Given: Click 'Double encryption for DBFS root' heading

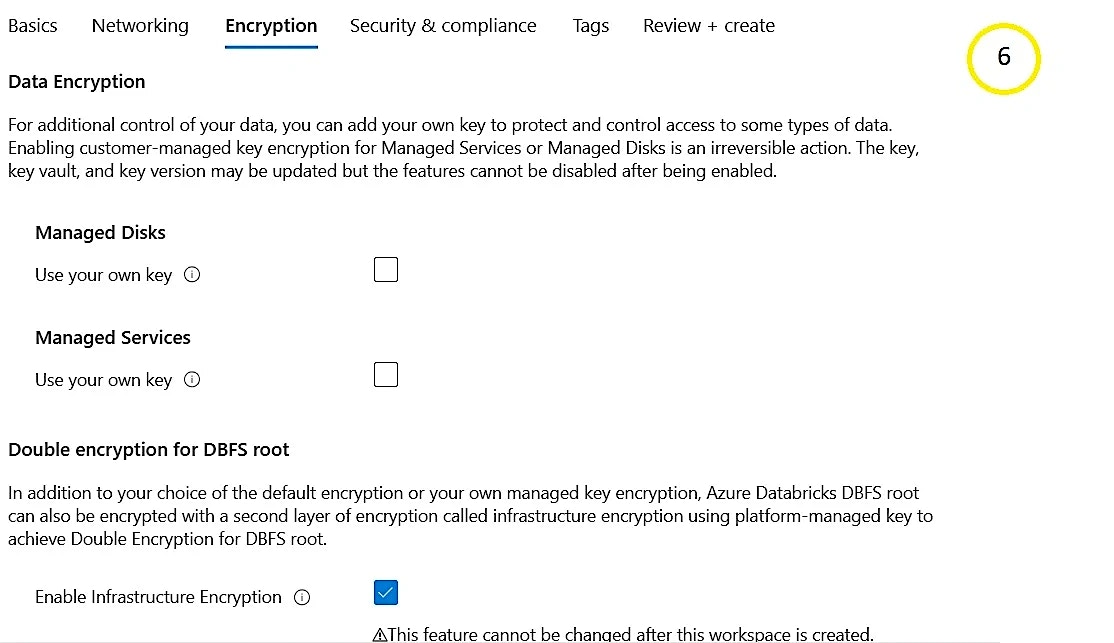Looking at the screenshot, I should (x=149, y=450).
